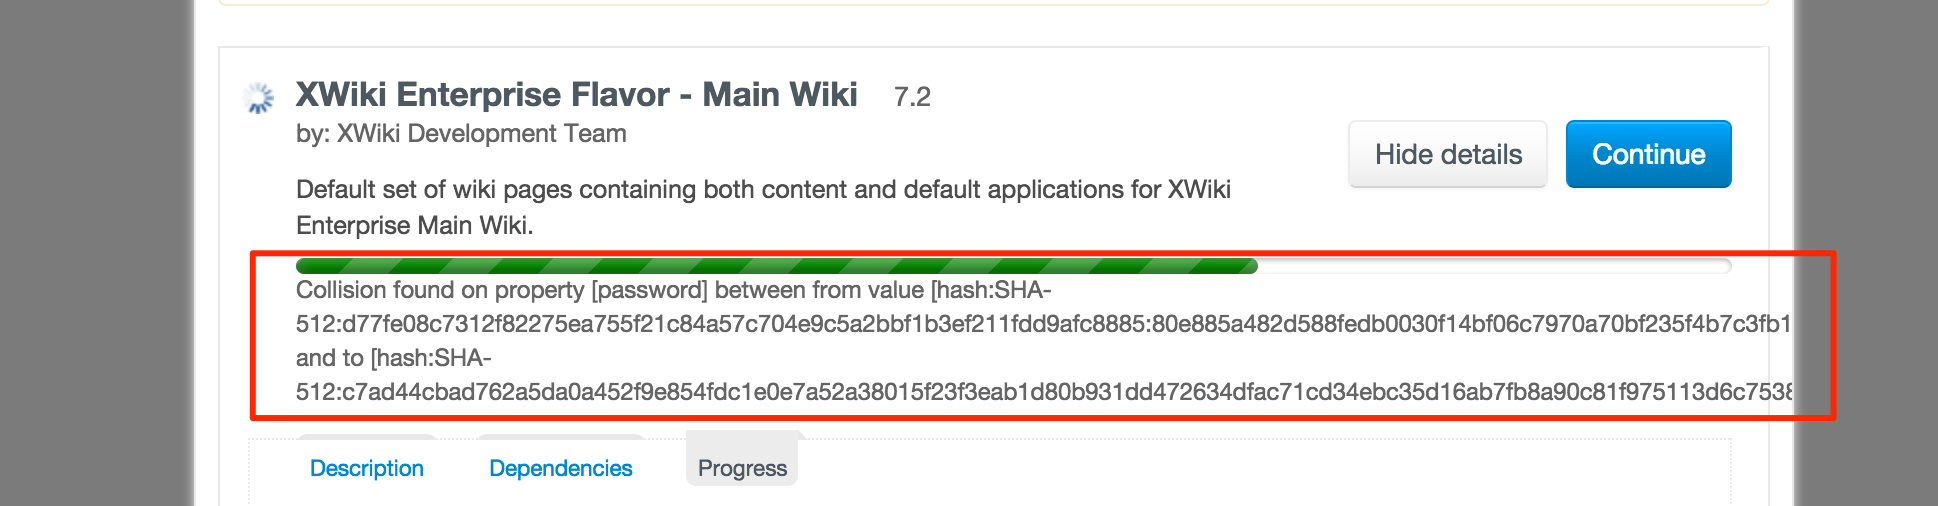Click the XWiki Enterprise Flavor - Main Wiki title
The image size is (1938, 506).
point(576,95)
